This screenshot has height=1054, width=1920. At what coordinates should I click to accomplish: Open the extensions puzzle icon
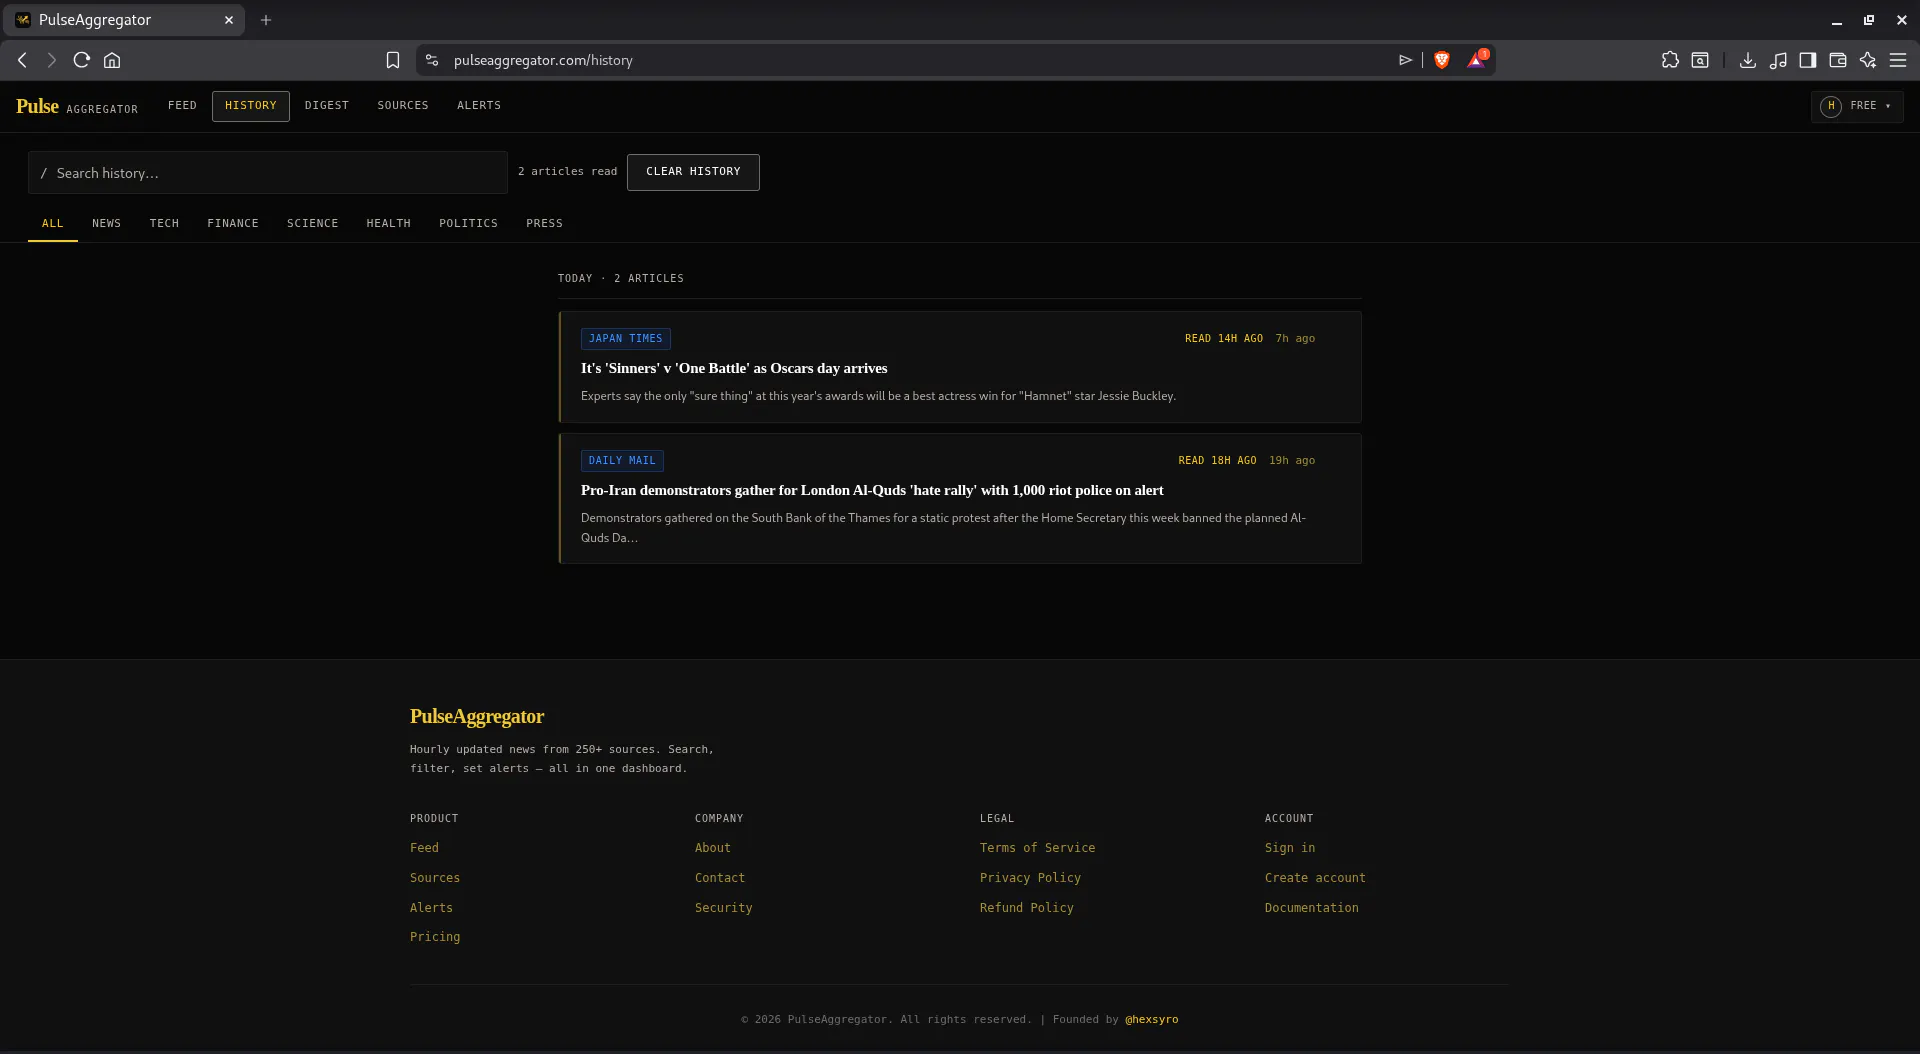click(x=1670, y=60)
